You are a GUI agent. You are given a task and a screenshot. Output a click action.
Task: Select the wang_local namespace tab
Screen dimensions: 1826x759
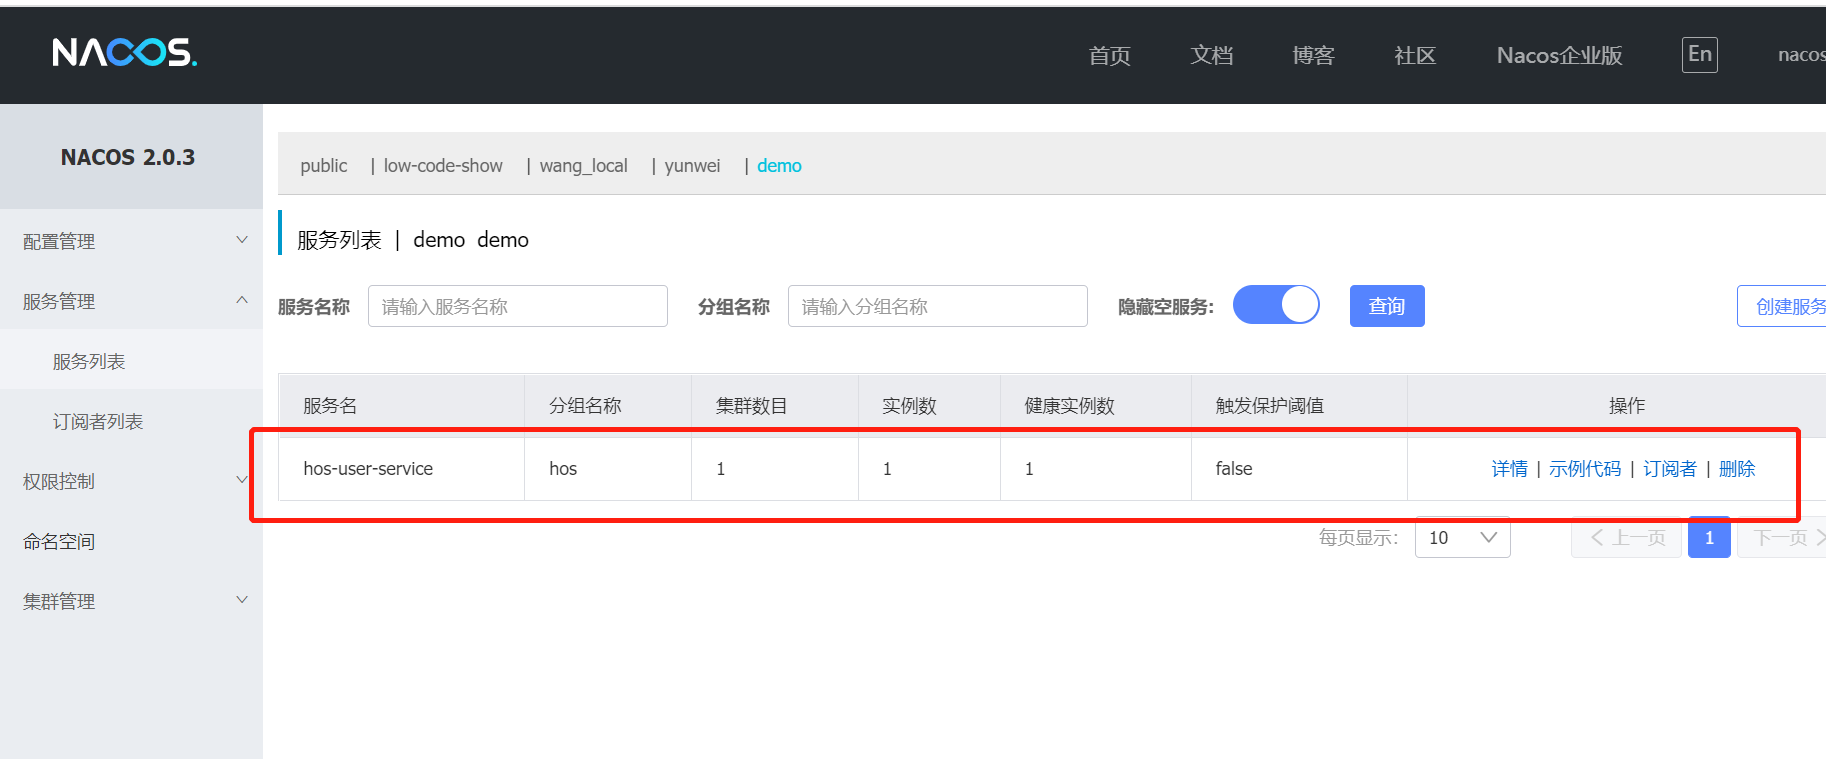[584, 166]
